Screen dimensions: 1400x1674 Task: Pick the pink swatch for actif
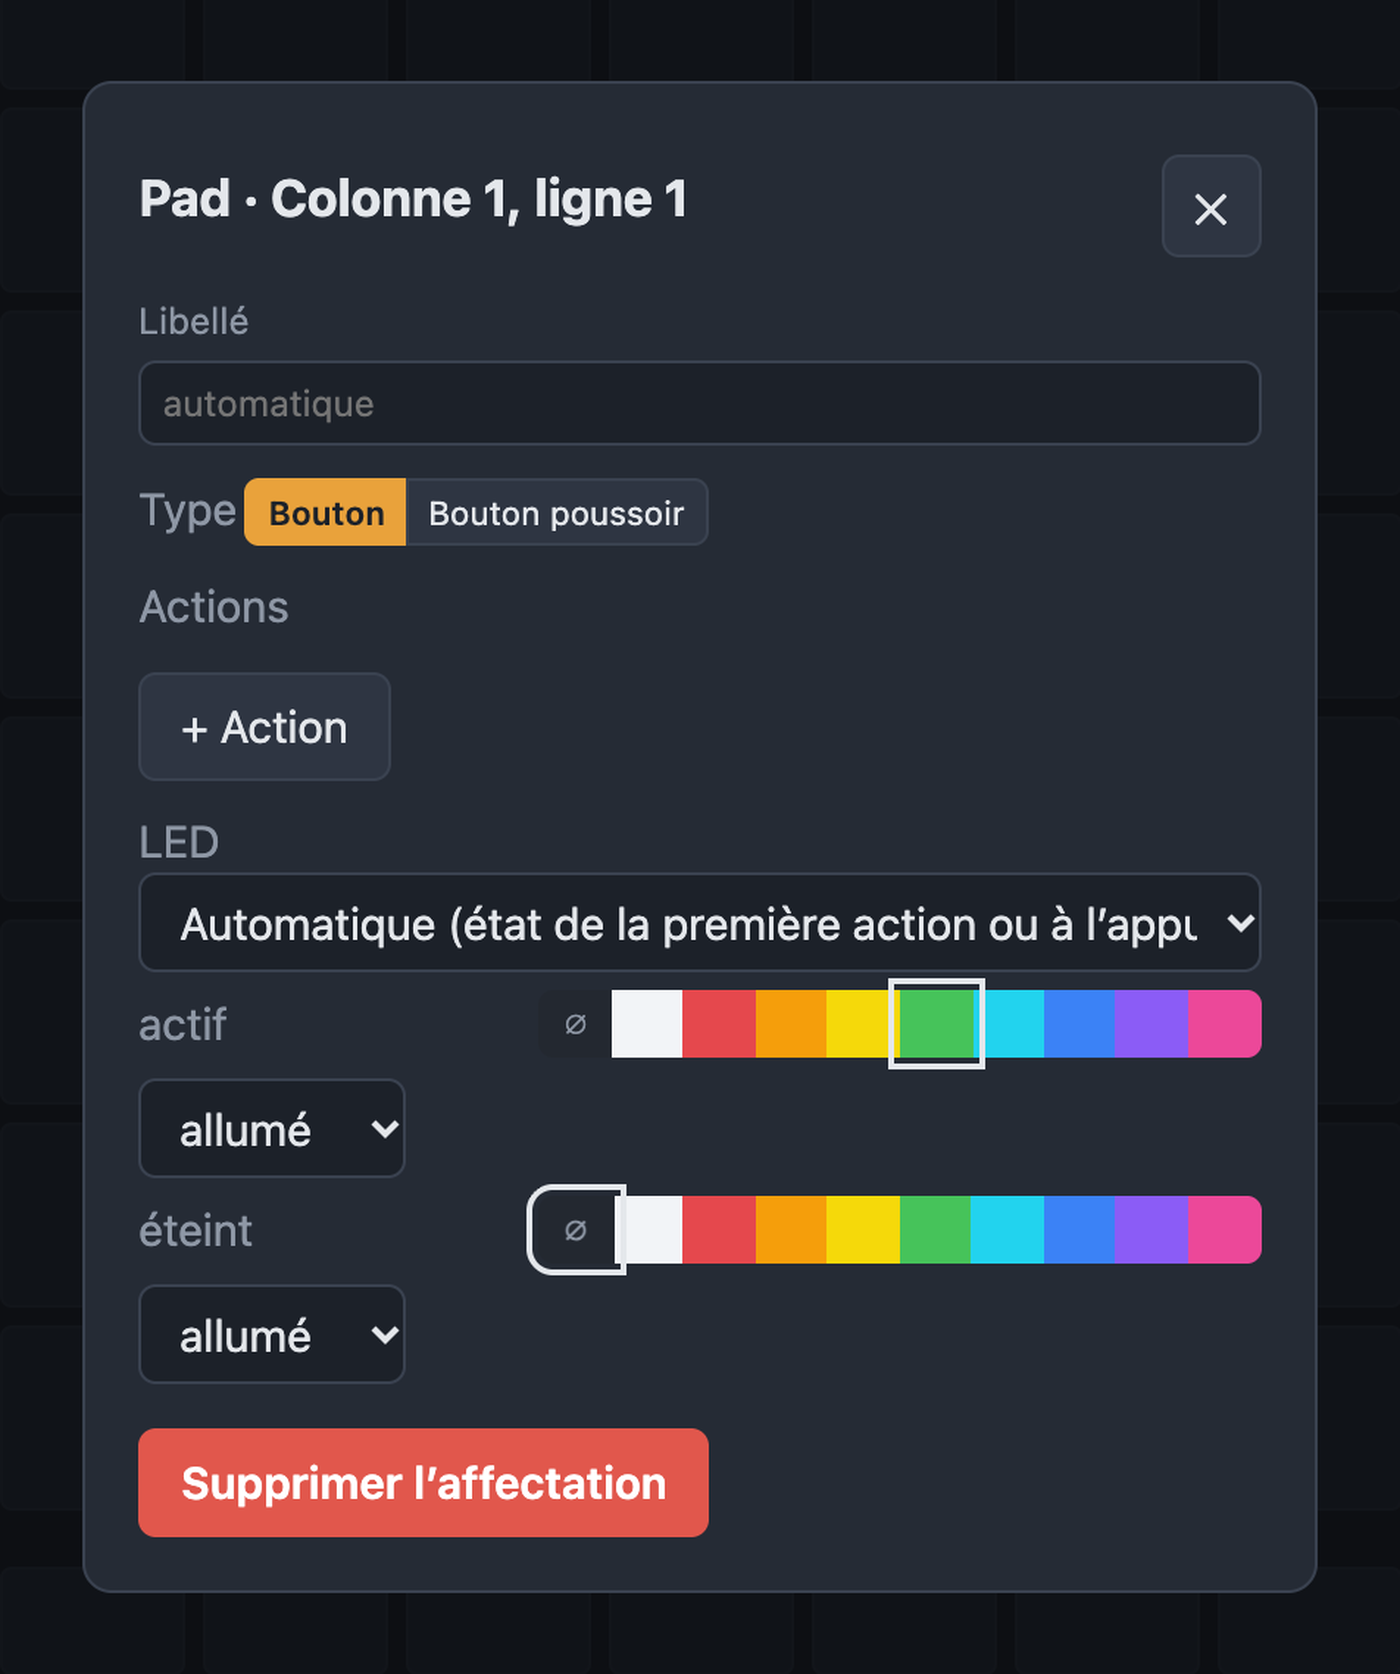[x=1225, y=1024]
